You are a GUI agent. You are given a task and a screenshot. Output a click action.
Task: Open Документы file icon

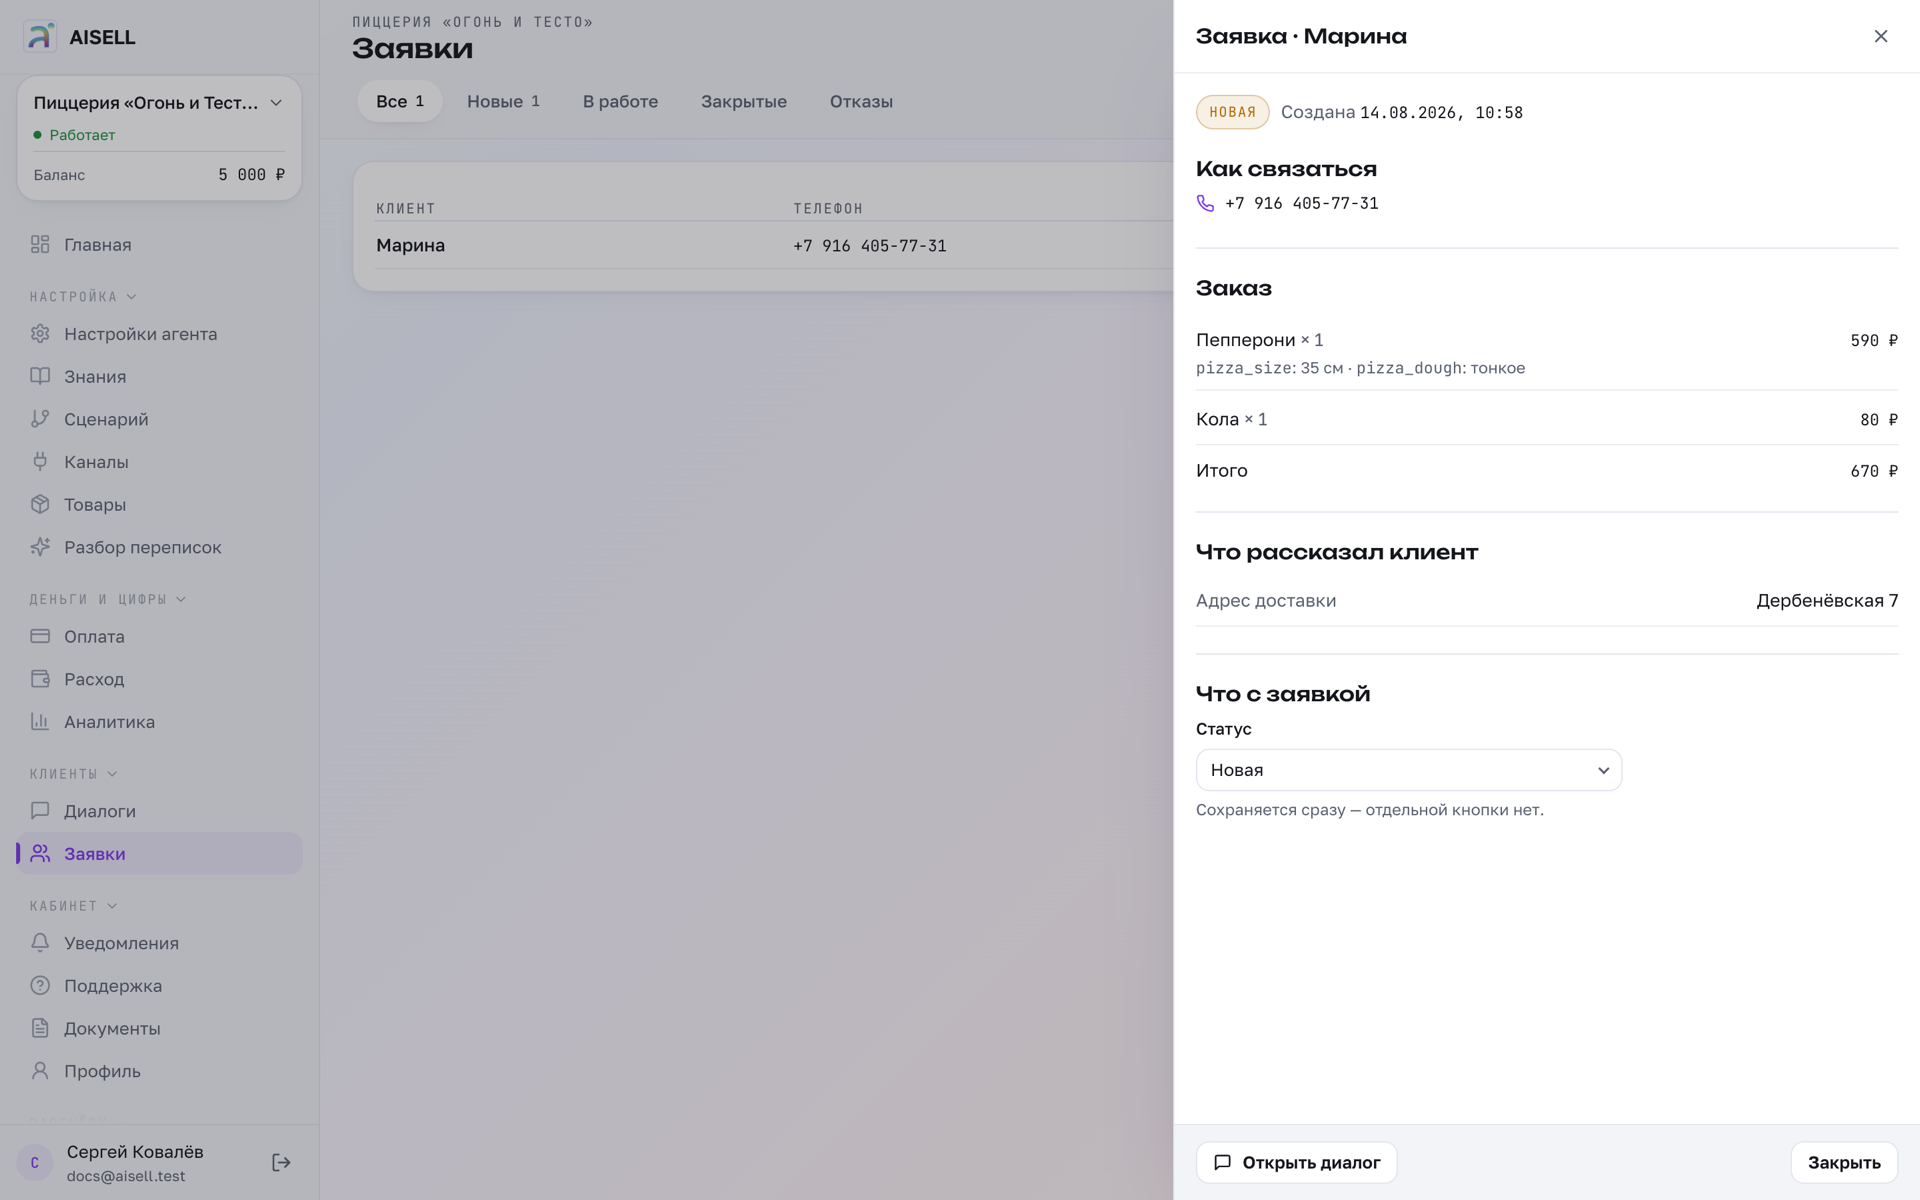pos(40,1029)
